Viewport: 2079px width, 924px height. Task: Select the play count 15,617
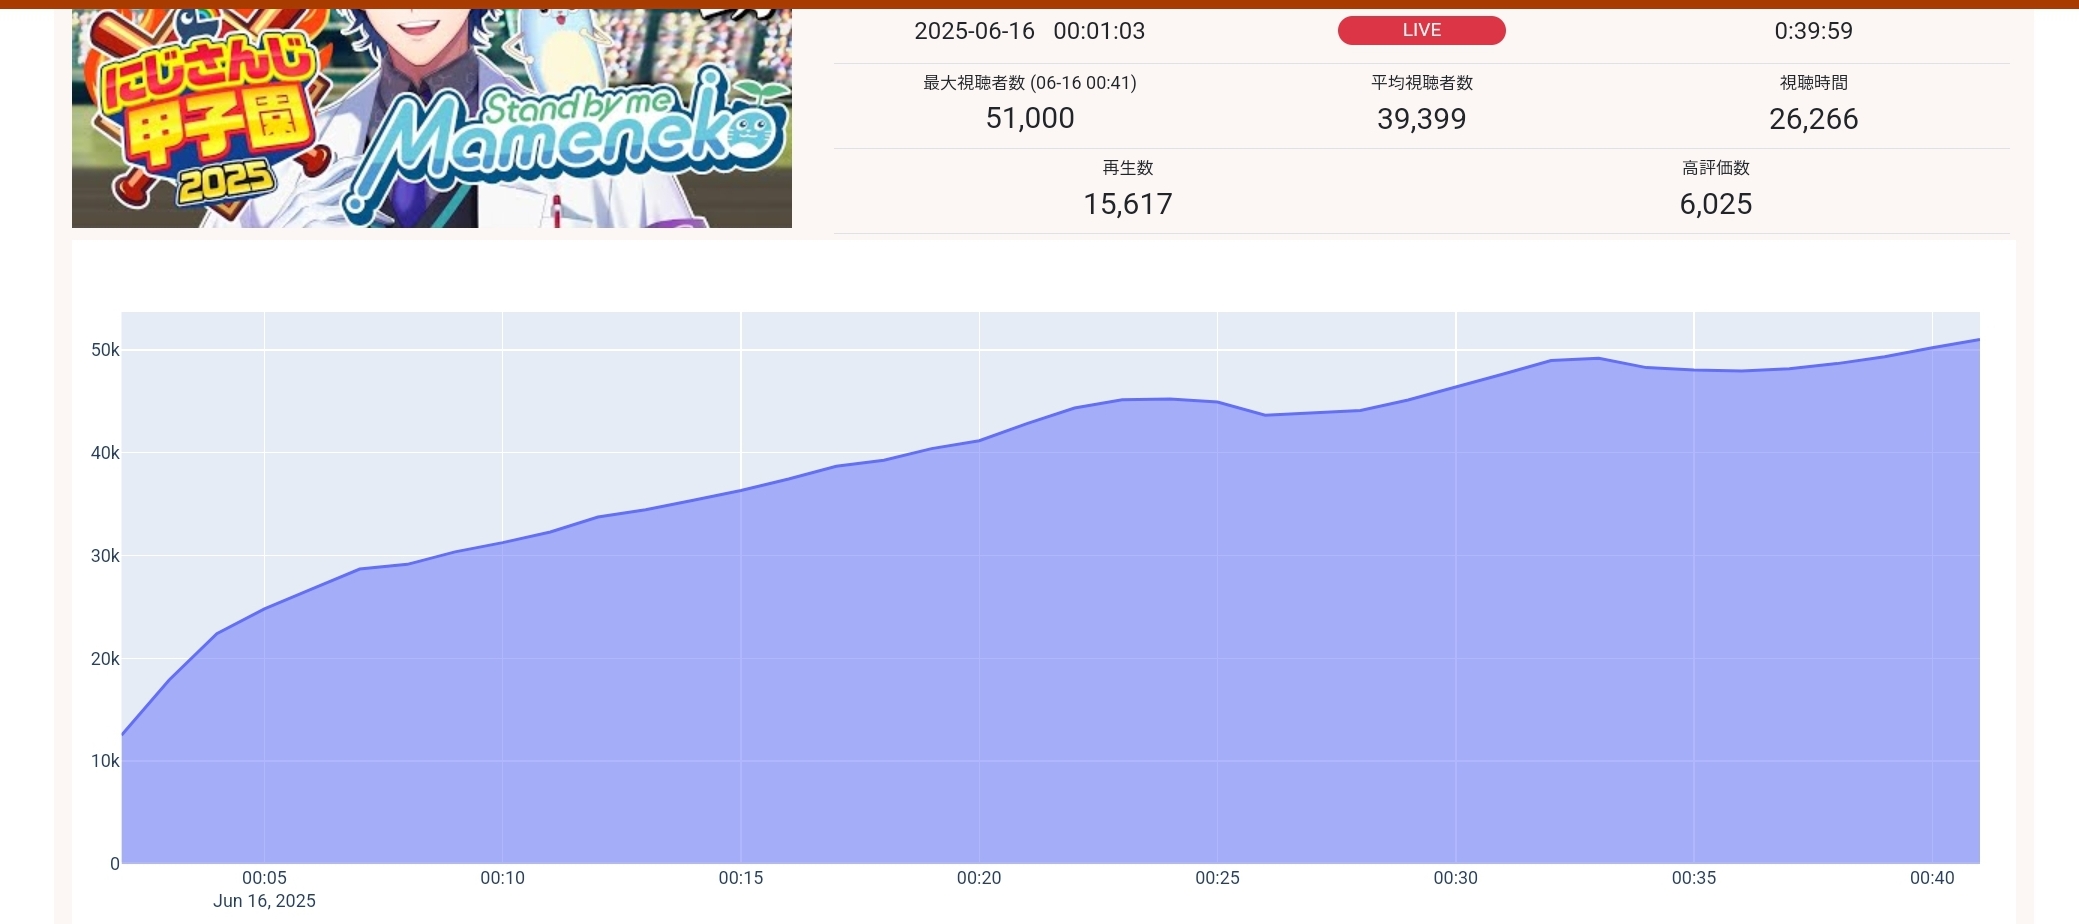coord(1128,204)
